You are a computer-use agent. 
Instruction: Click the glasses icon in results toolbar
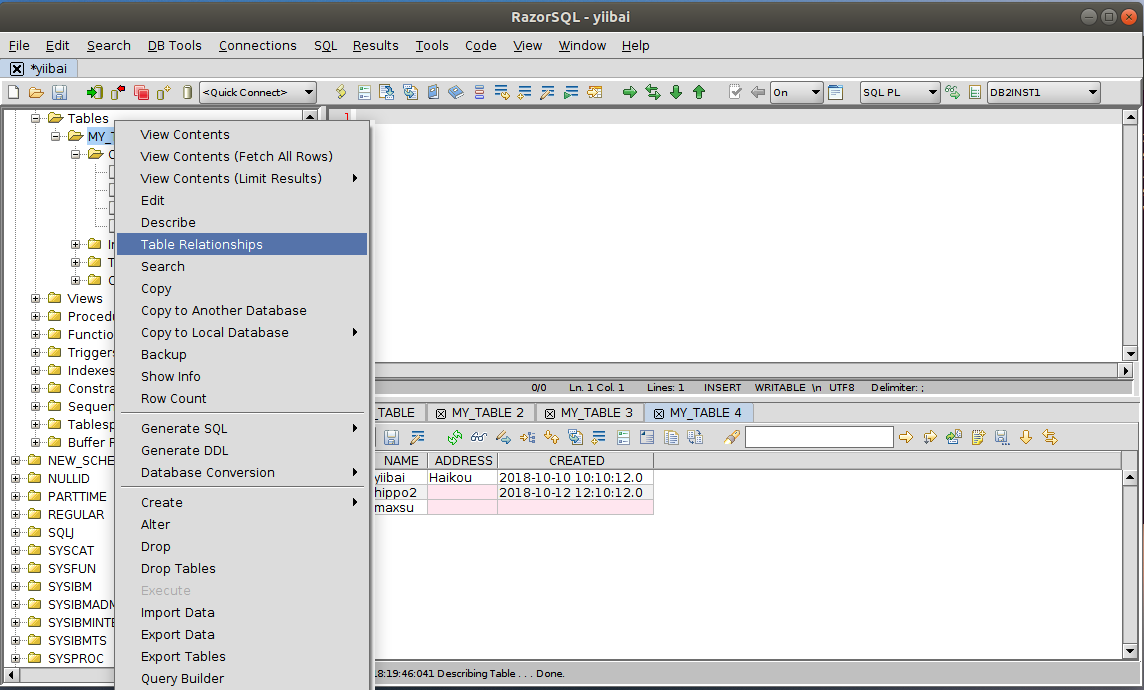tap(479, 437)
